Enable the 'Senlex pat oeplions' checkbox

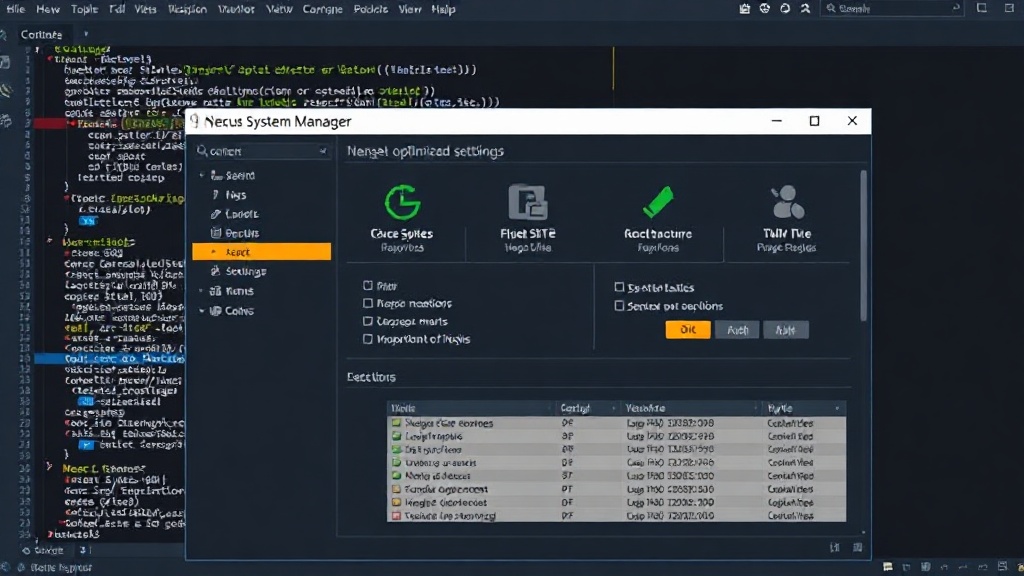pos(619,305)
